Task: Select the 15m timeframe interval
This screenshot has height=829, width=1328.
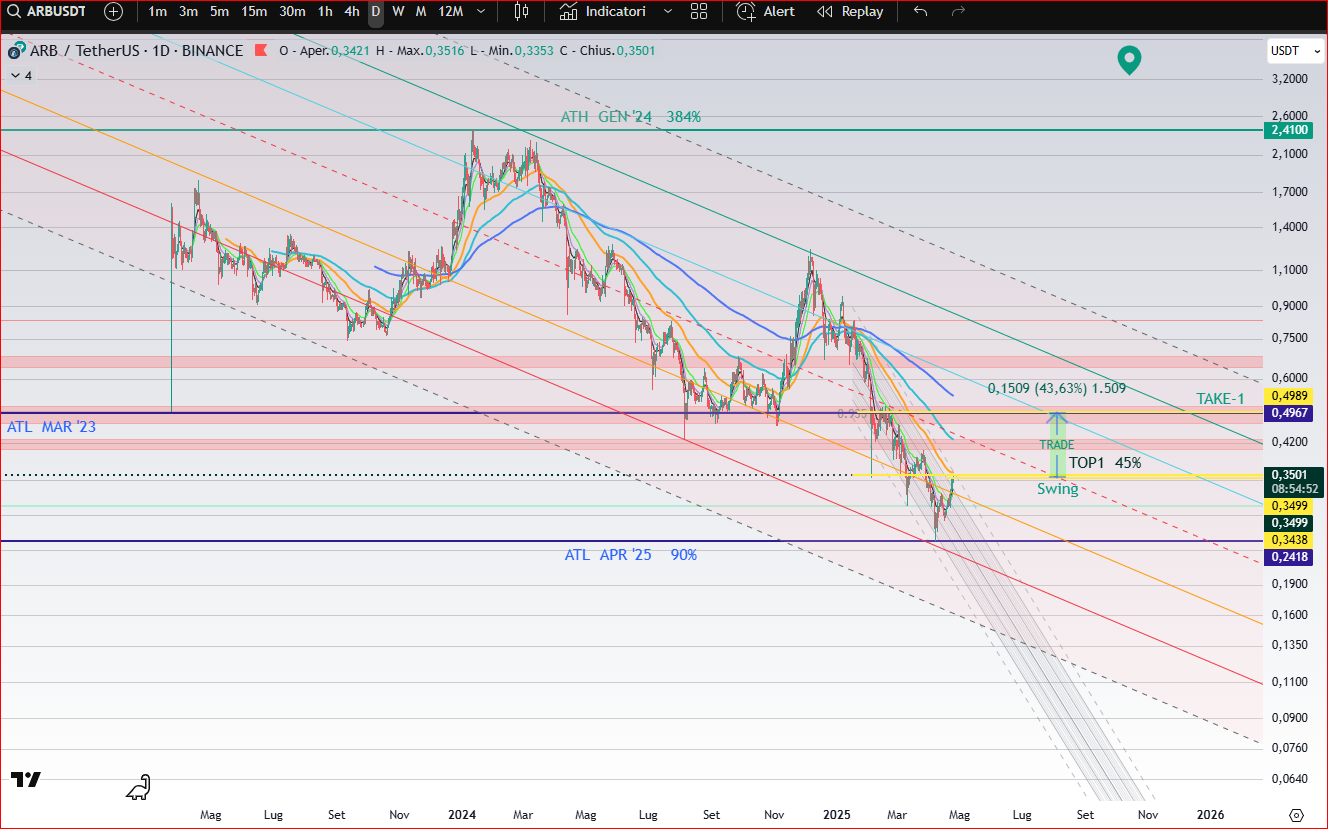Action: pos(254,12)
